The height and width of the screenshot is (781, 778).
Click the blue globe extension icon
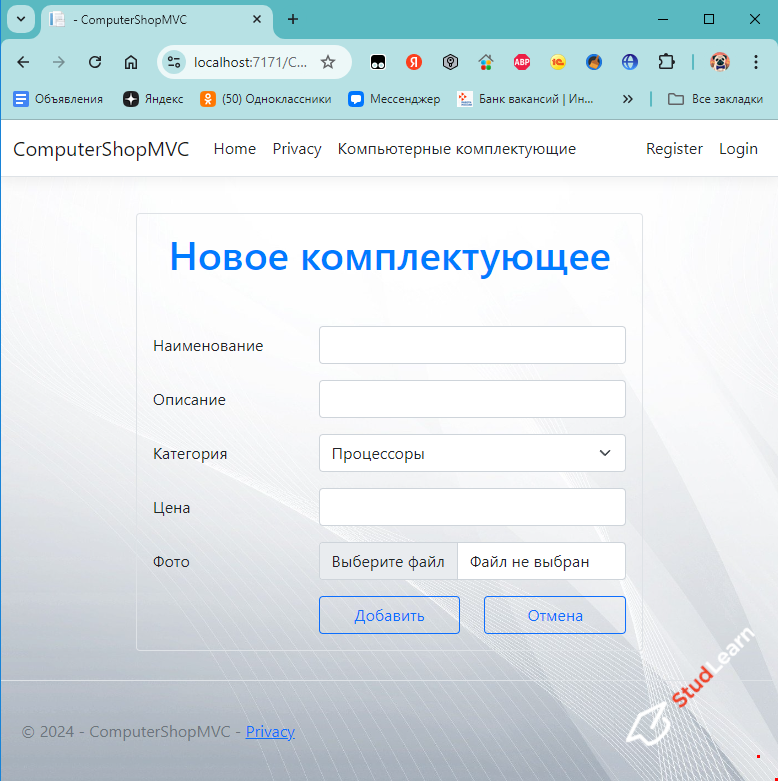pyautogui.click(x=630, y=62)
